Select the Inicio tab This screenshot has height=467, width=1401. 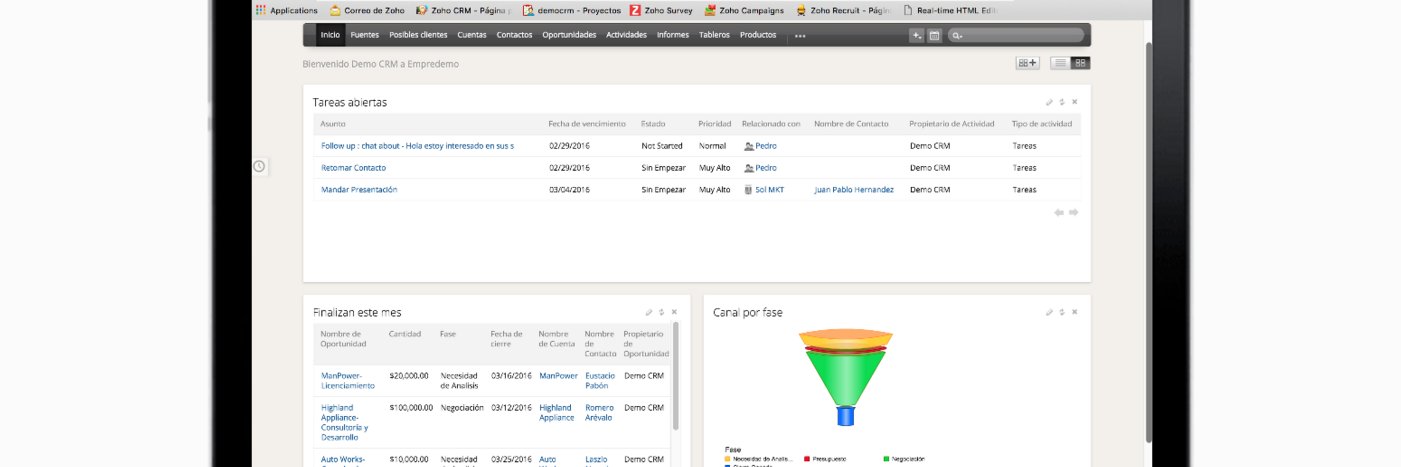click(x=330, y=35)
